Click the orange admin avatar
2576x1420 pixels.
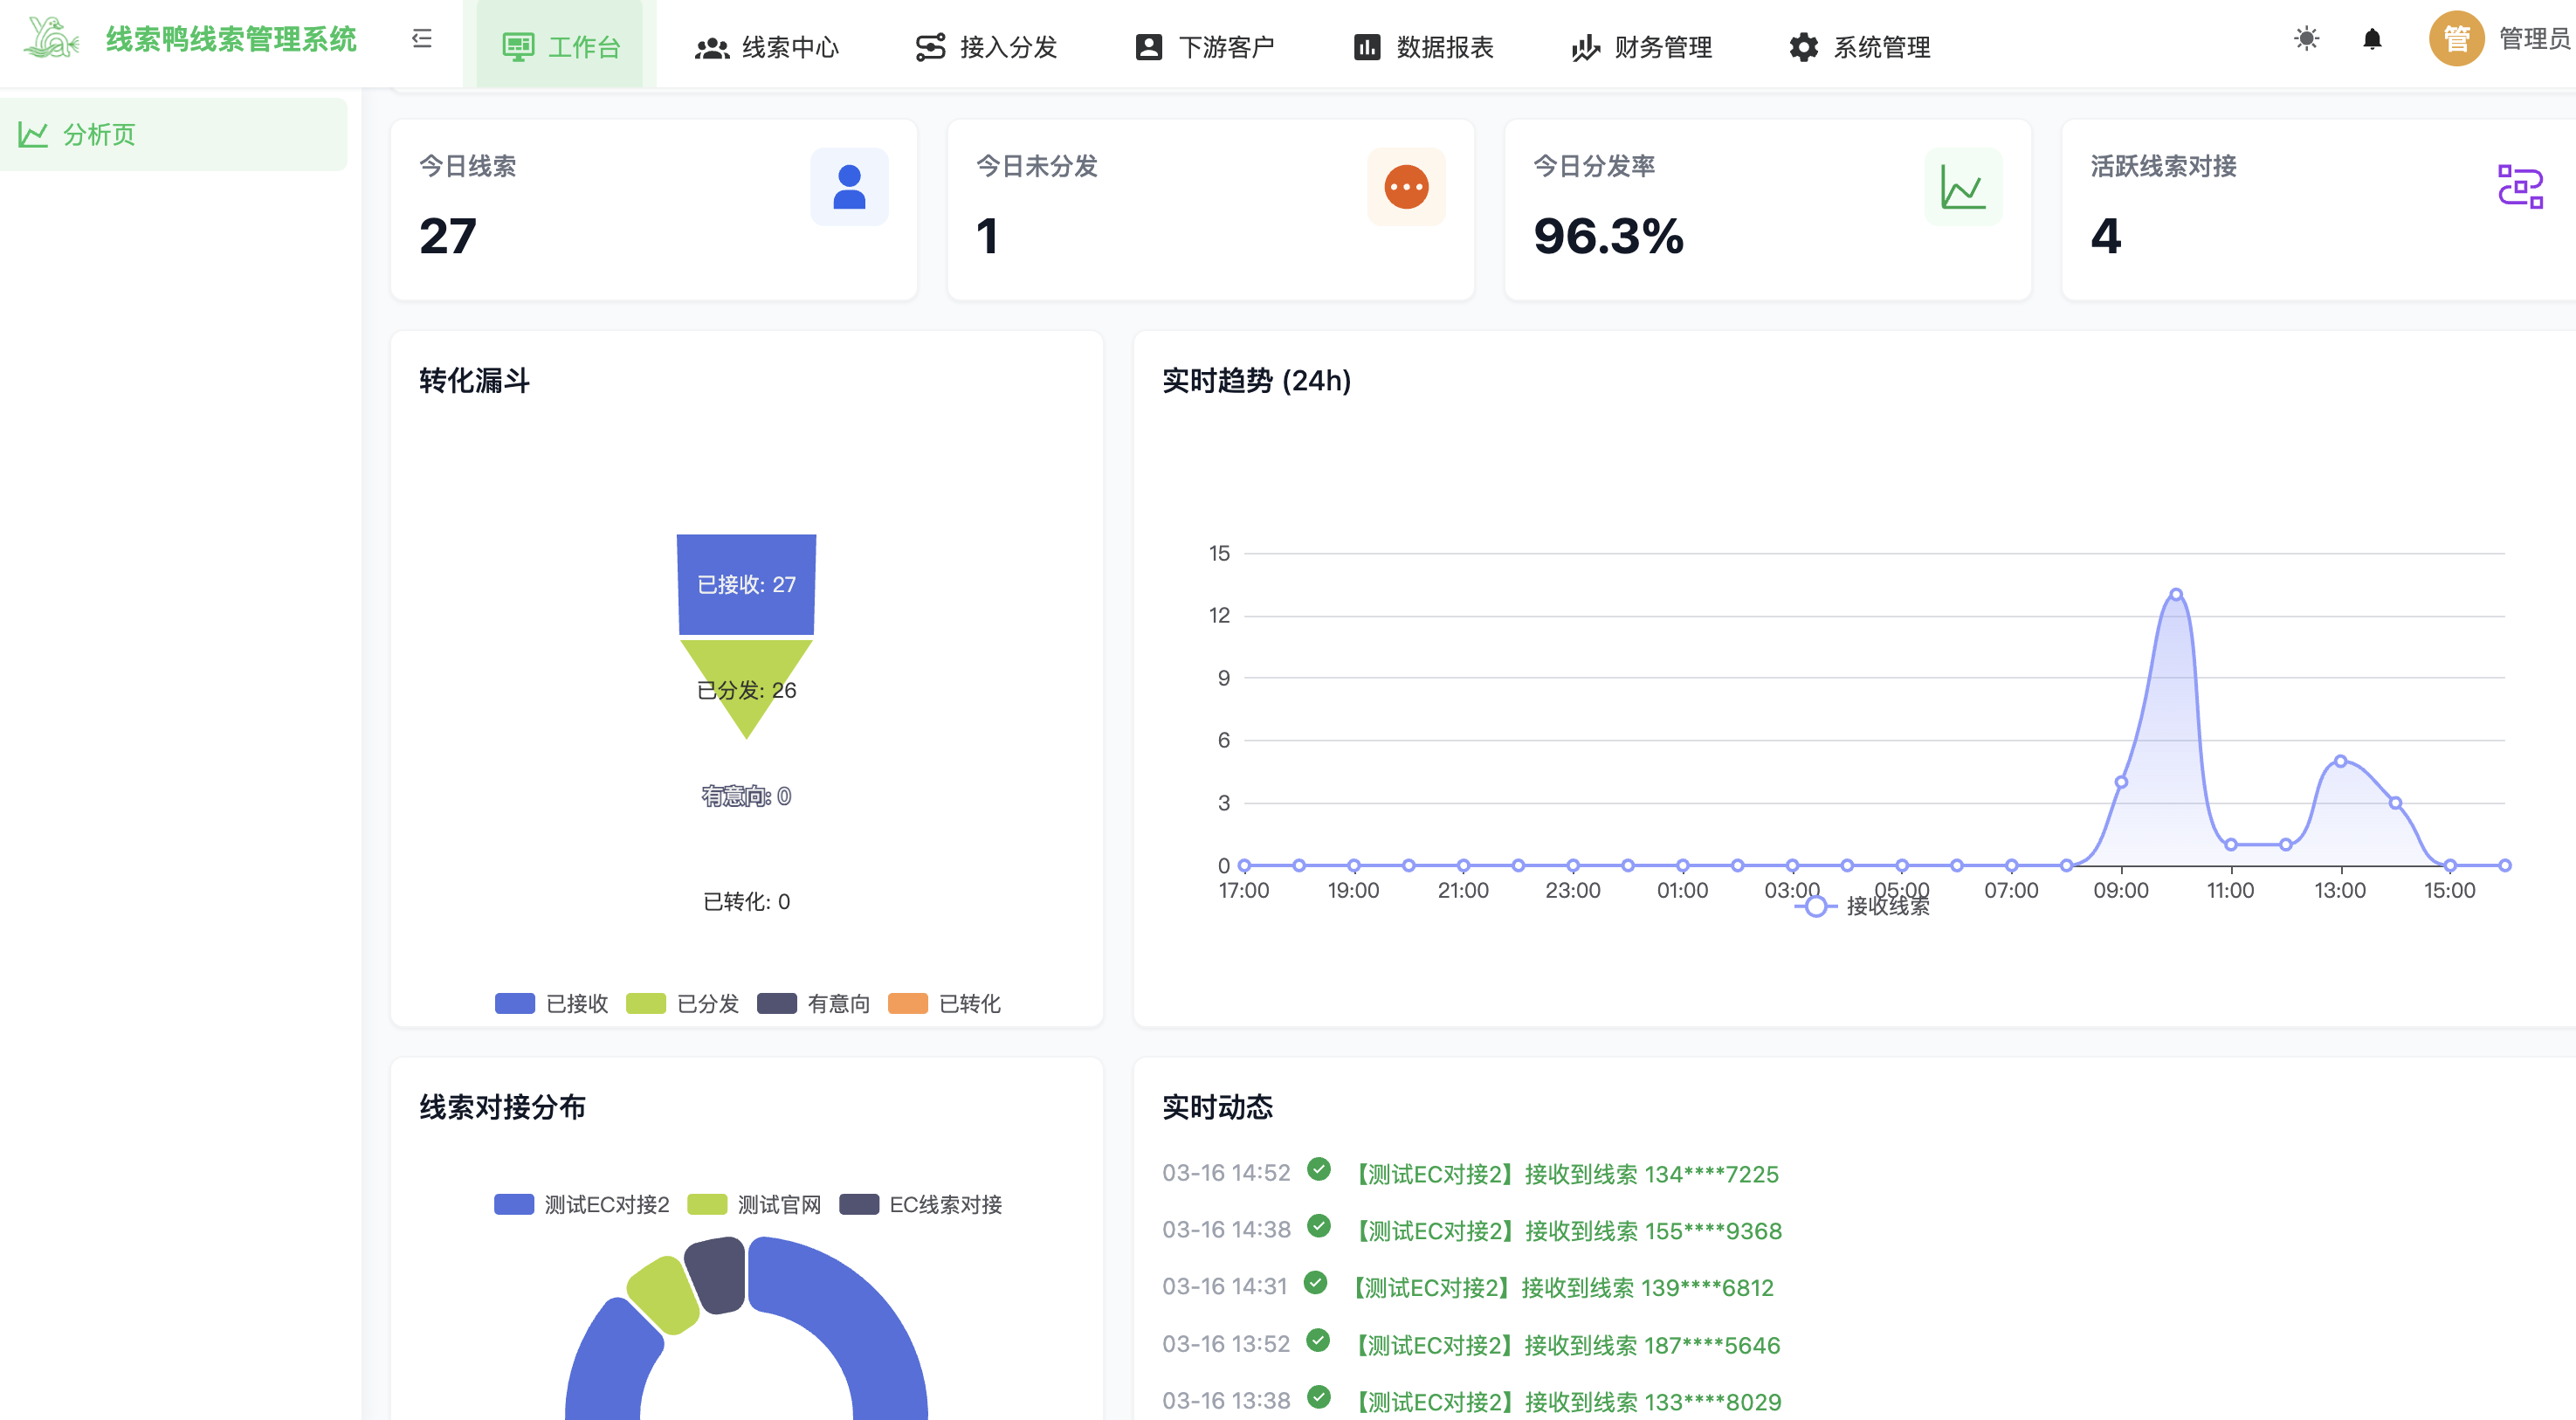click(2456, 39)
